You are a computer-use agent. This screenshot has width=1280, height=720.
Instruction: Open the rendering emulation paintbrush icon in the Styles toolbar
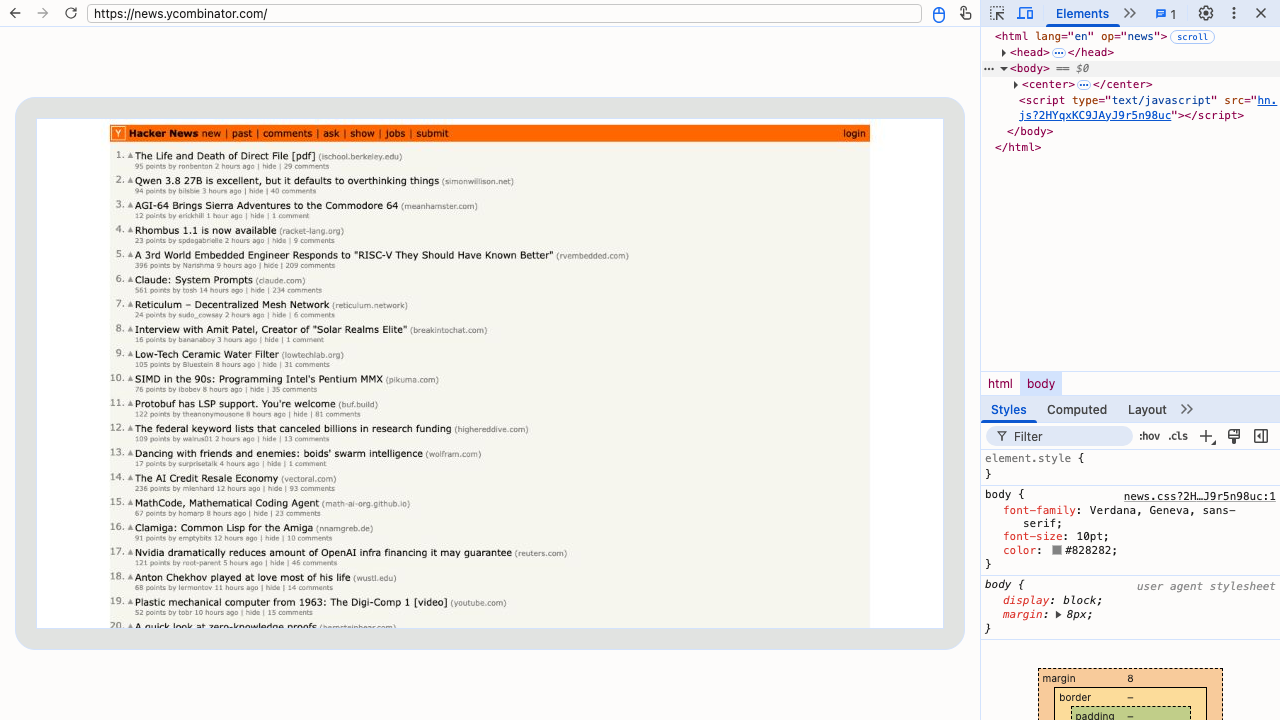pyautogui.click(x=1234, y=437)
